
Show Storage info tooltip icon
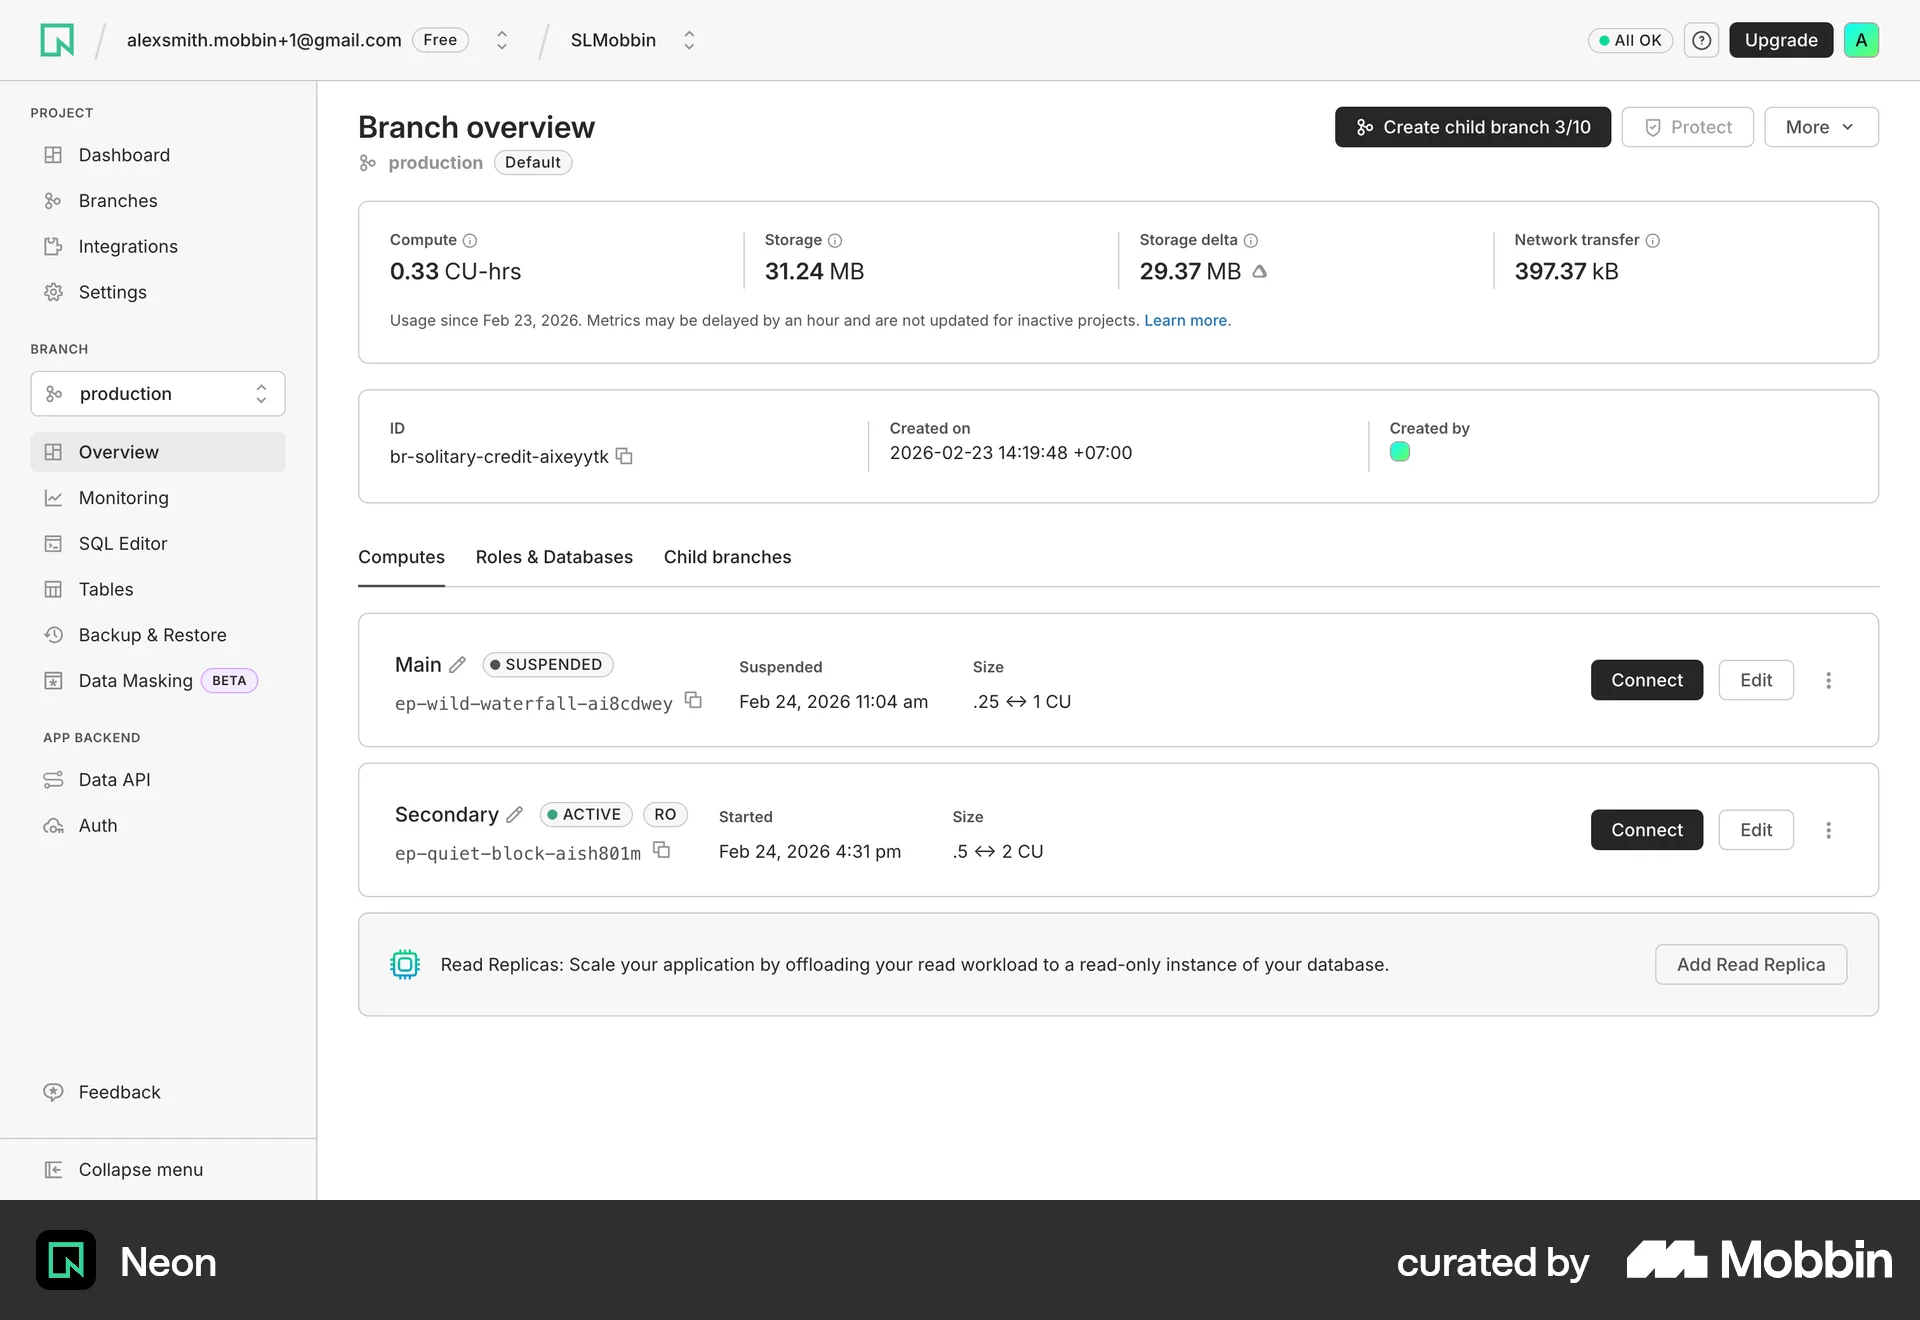pos(835,240)
